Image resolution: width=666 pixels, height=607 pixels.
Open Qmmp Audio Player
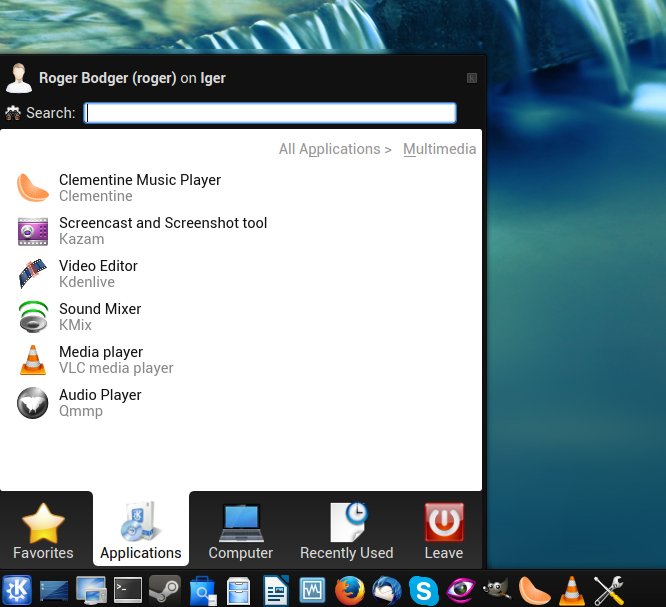(241, 402)
